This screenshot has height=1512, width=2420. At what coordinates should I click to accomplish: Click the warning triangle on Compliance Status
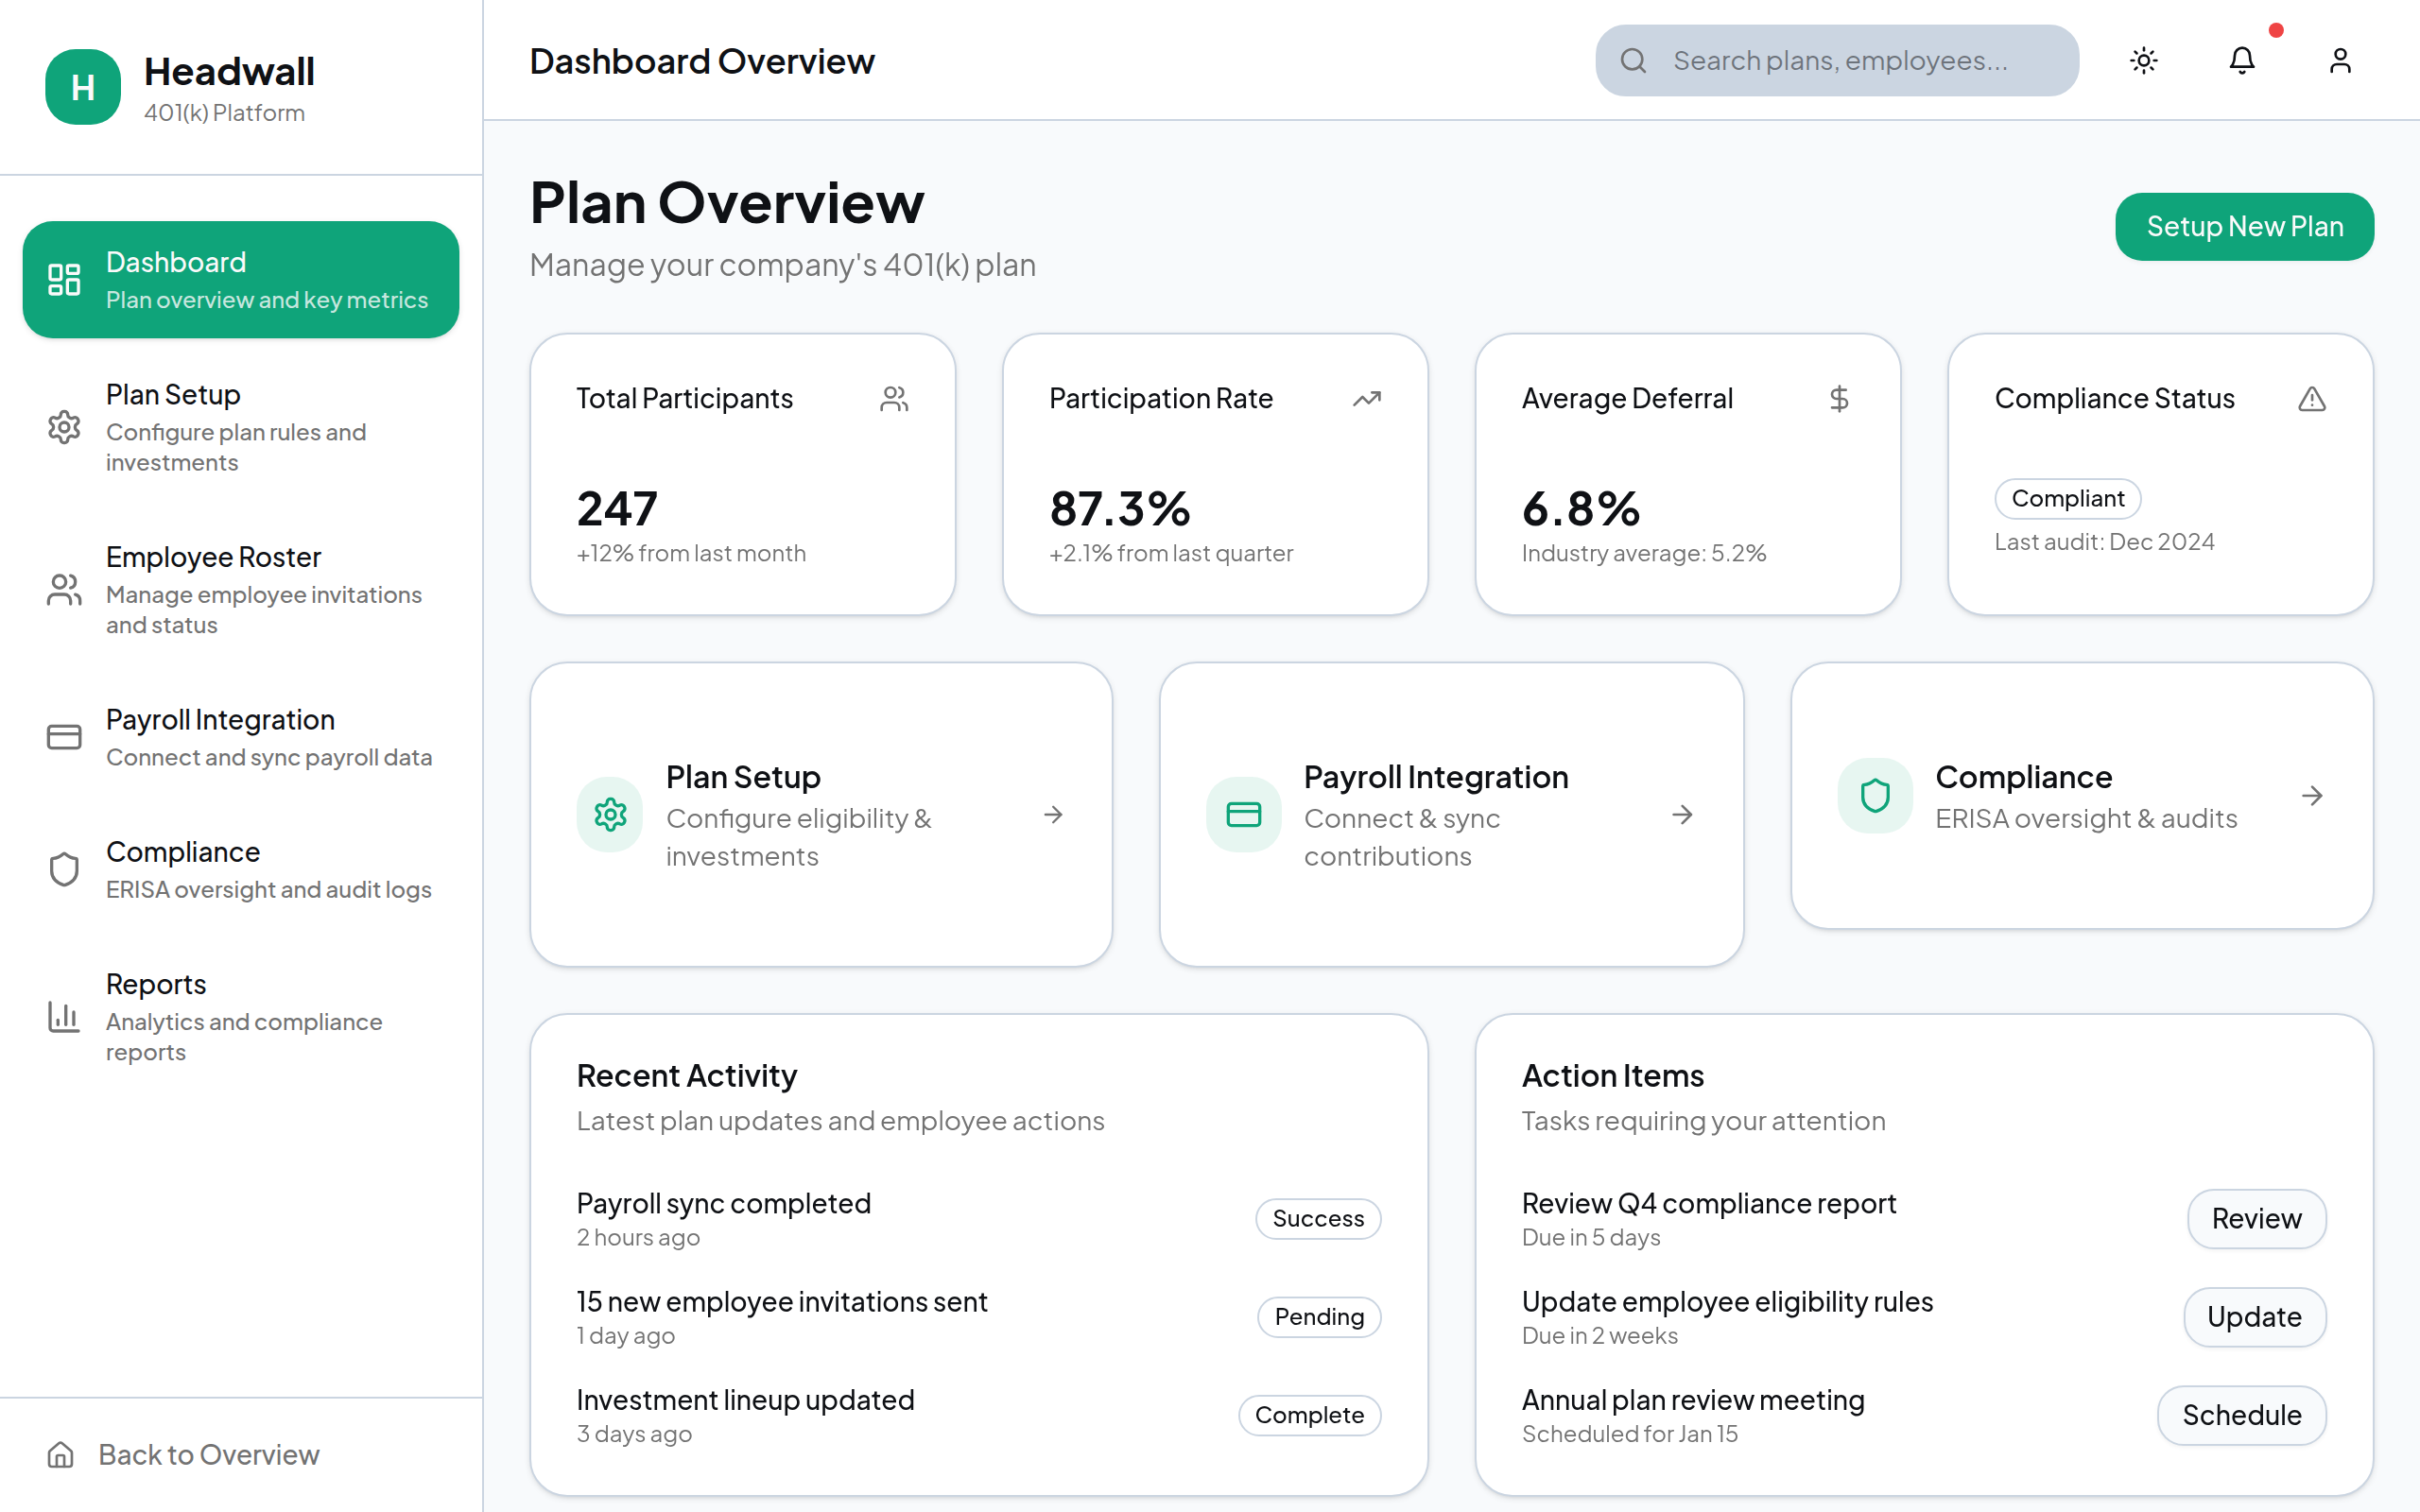pos(2311,399)
